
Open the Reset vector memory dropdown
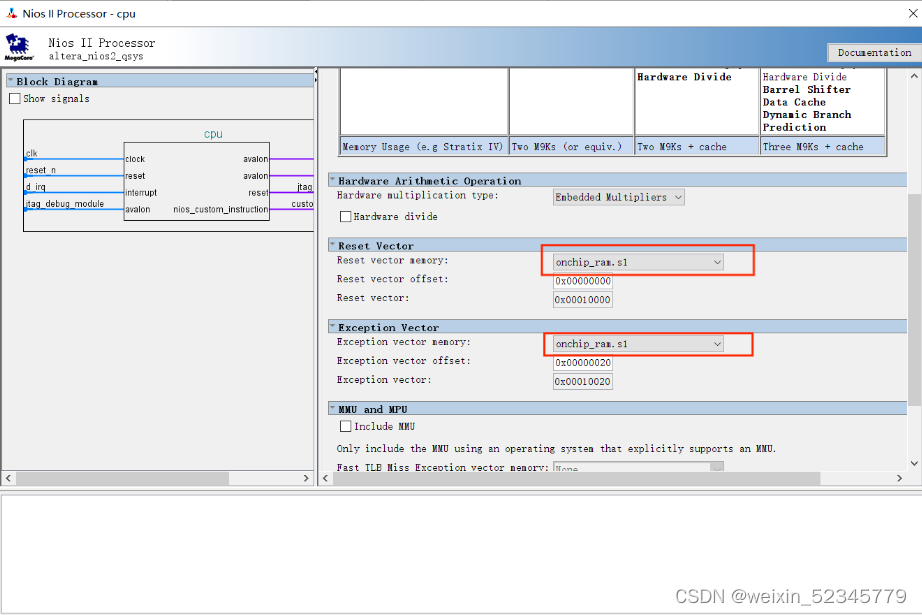(639, 262)
